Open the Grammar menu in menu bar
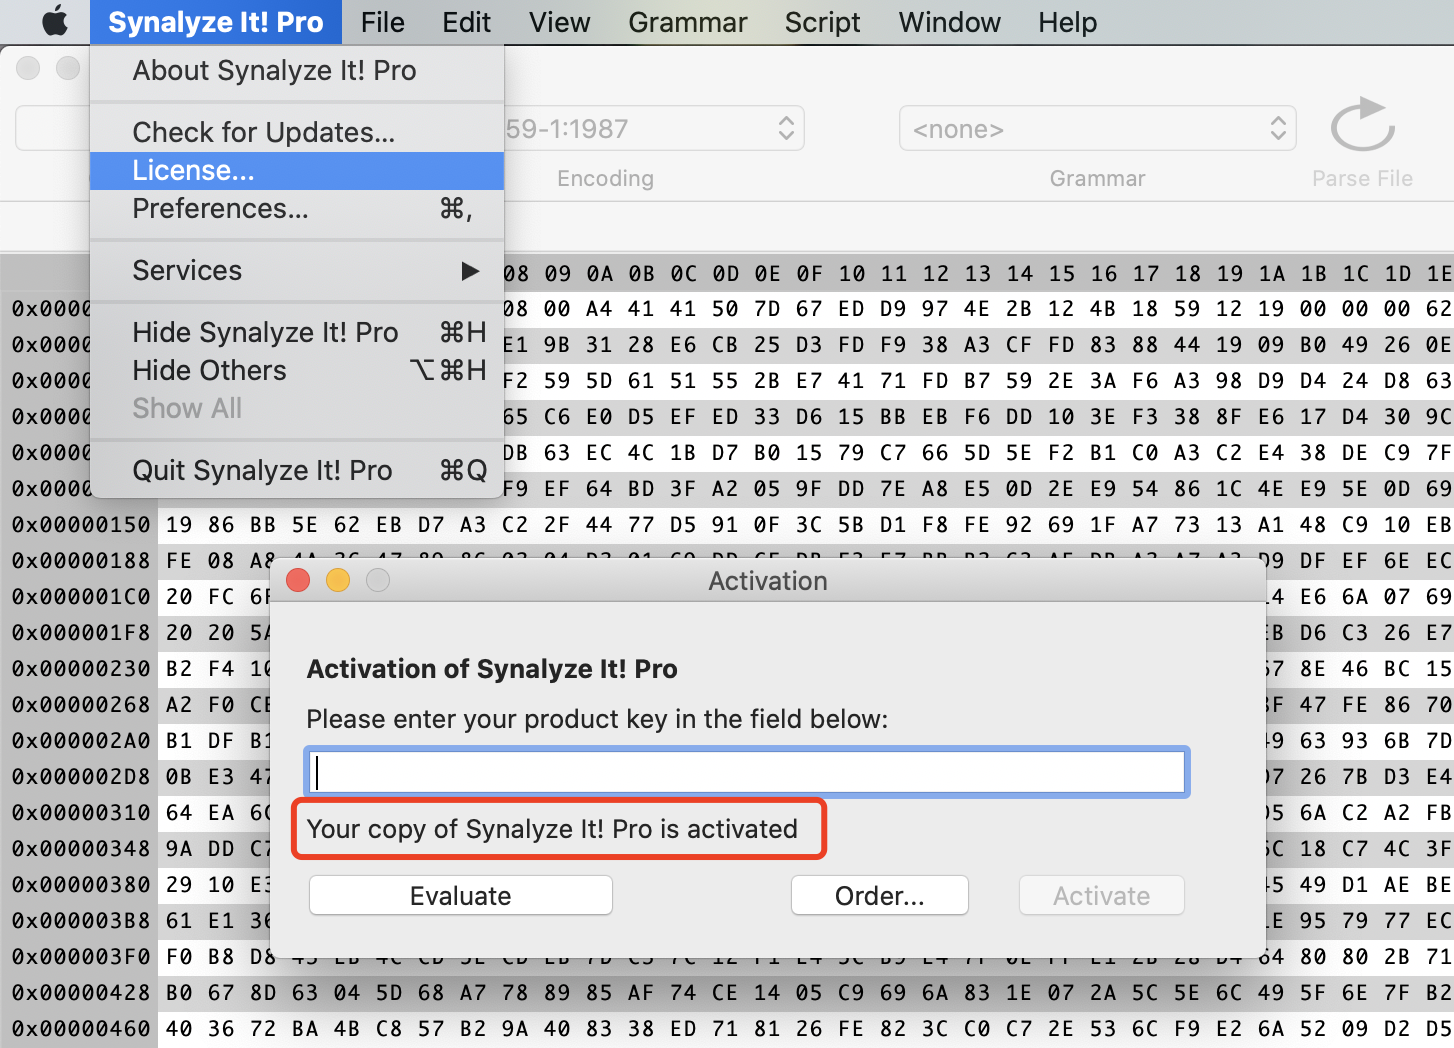The height and width of the screenshot is (1048, 1454). (687, 22)
